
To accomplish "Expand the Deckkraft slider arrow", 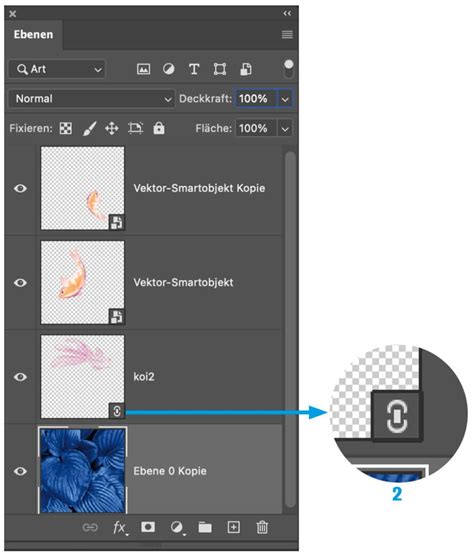I will 285,99.
